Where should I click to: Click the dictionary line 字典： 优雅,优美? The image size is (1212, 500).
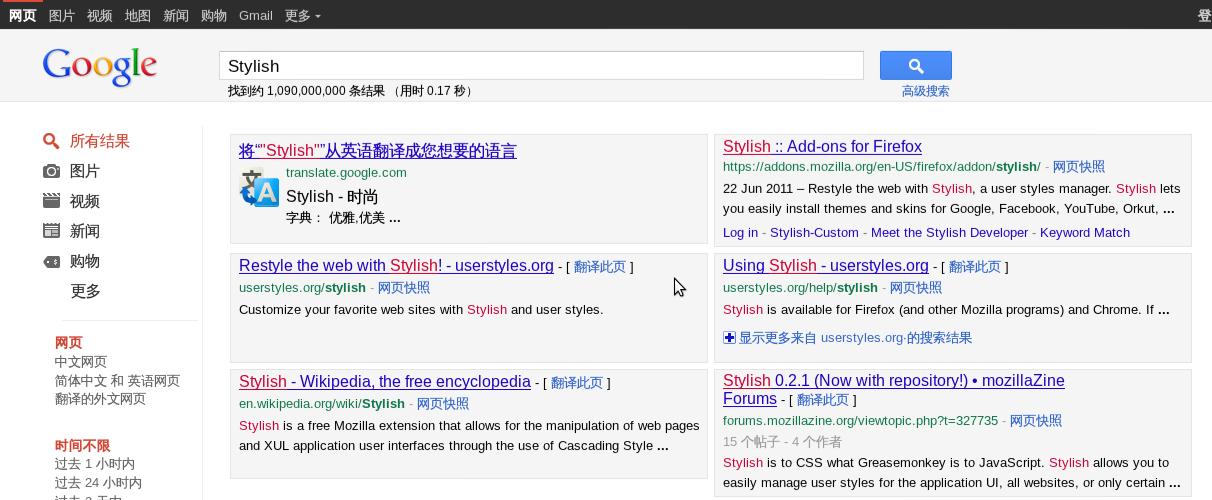click(x=343, y=218)
